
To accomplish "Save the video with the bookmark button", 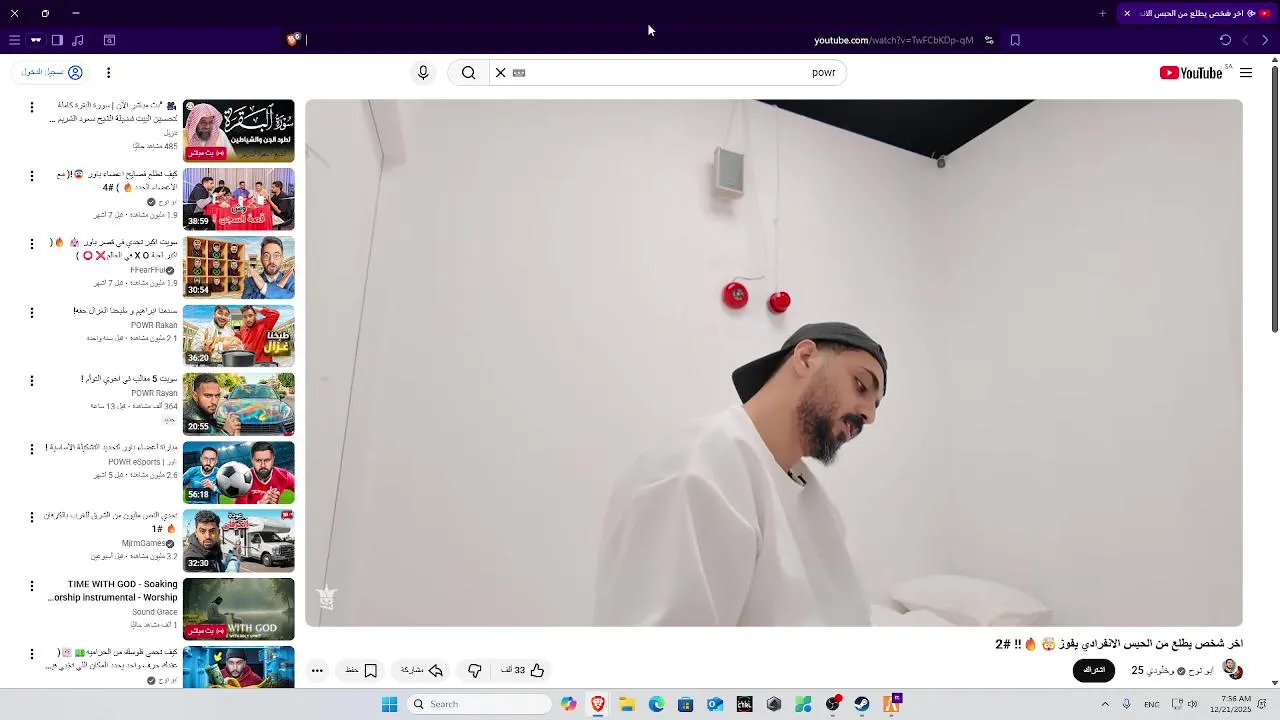I will click(x=361, y=670).
